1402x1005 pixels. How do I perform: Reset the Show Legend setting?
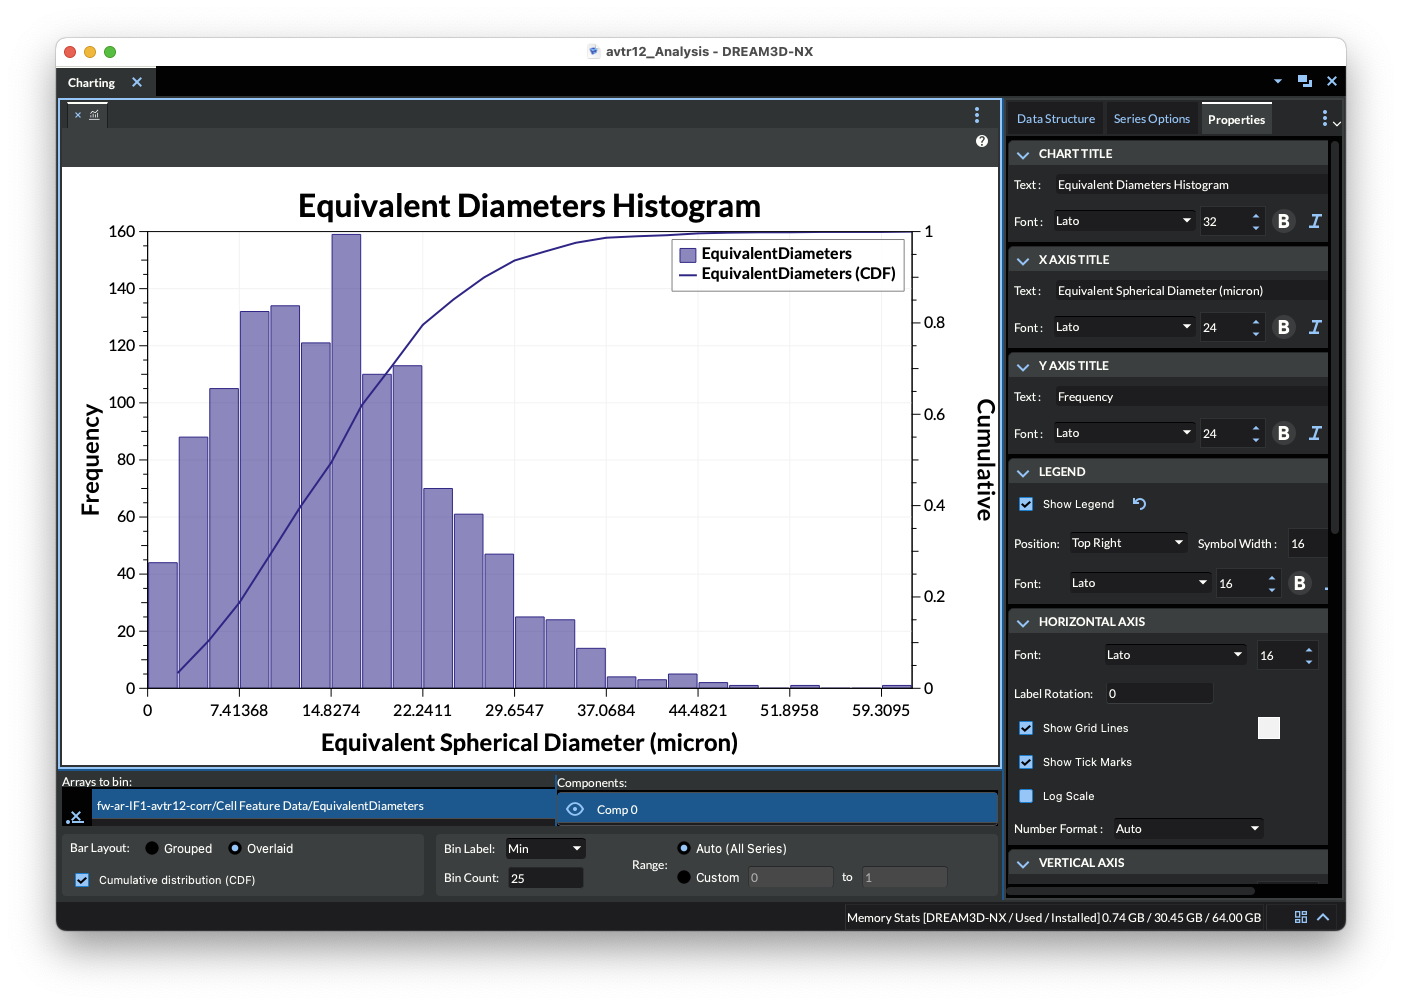1139,504
